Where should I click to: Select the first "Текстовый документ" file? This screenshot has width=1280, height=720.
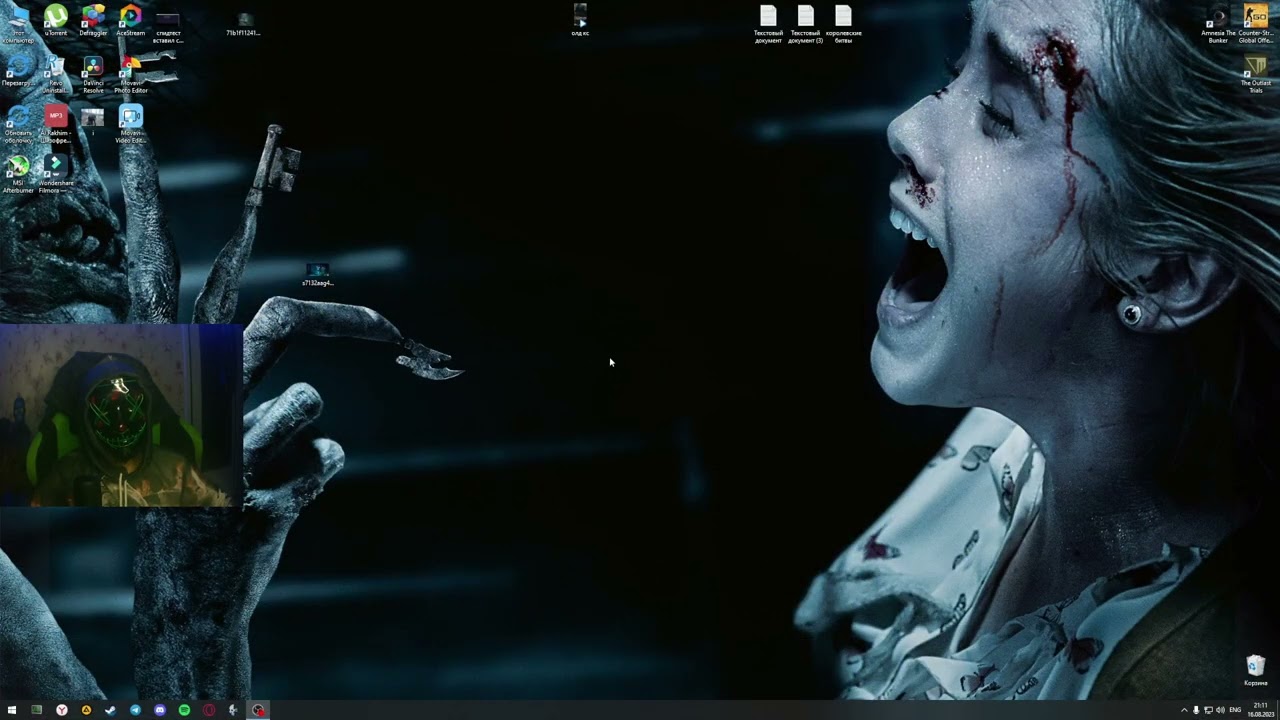click(768, 25)
